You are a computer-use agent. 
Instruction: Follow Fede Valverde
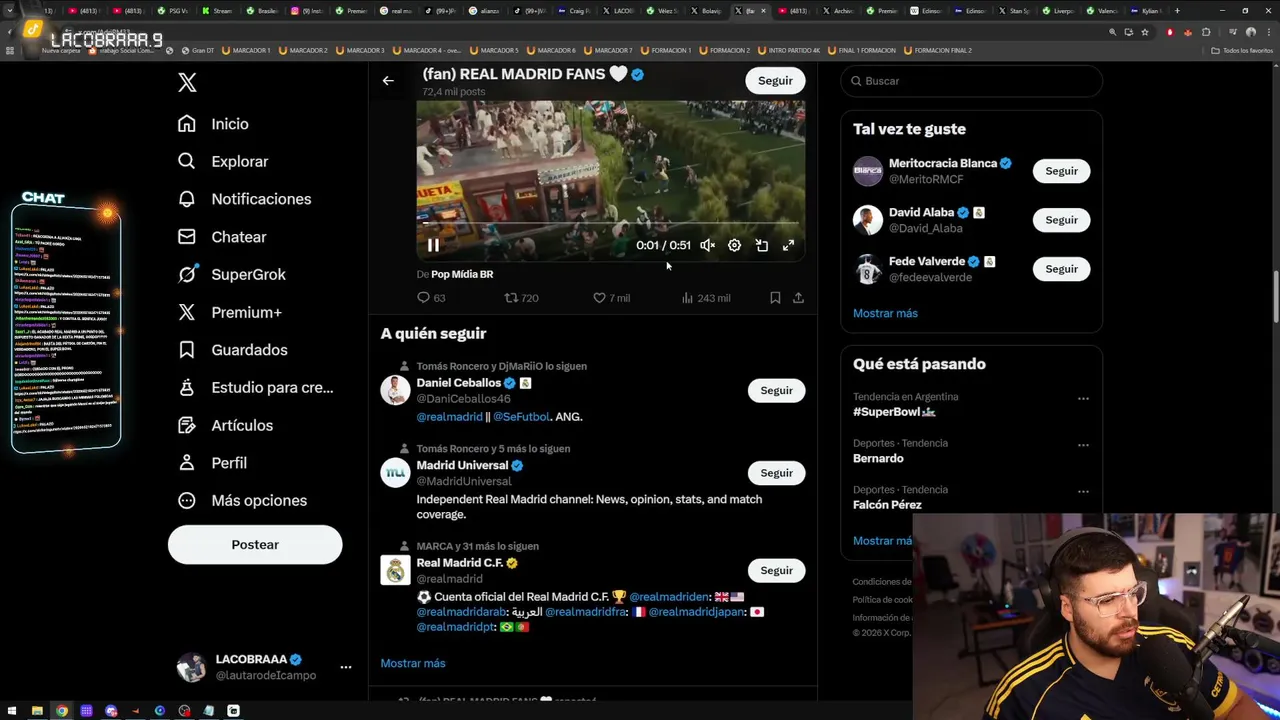(1061, 269)
